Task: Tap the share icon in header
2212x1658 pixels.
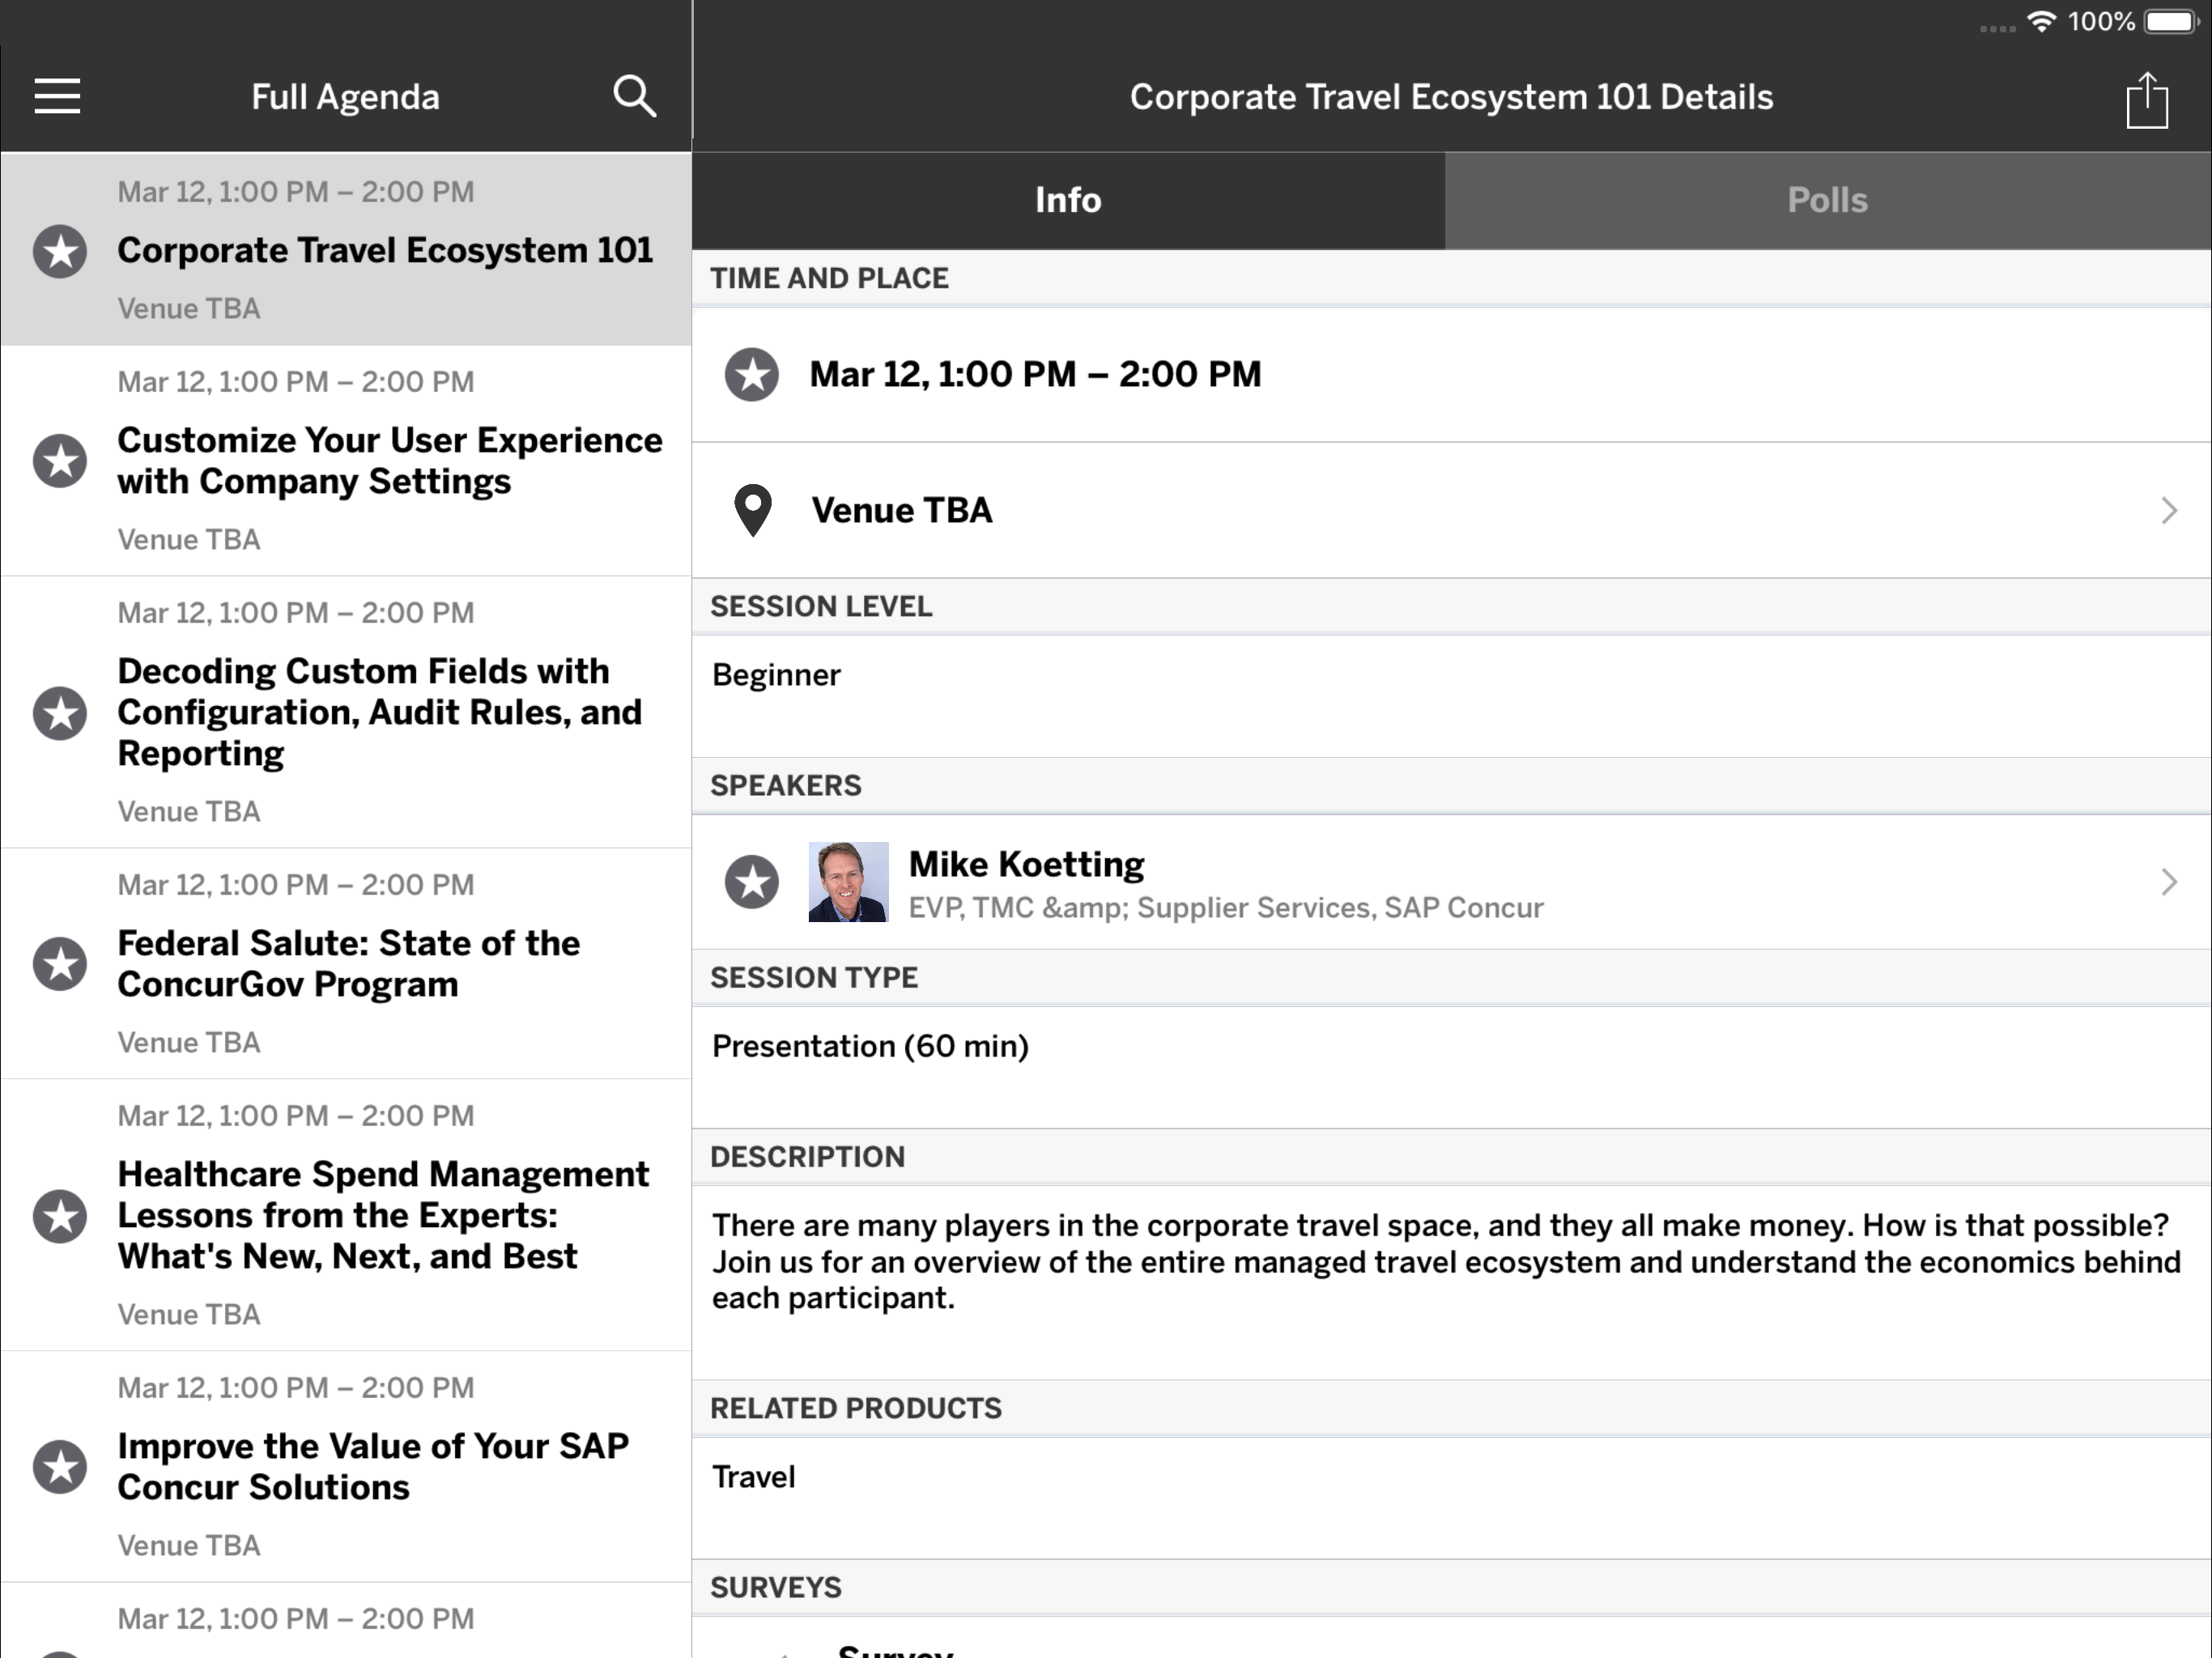Action: [2146, 100]
